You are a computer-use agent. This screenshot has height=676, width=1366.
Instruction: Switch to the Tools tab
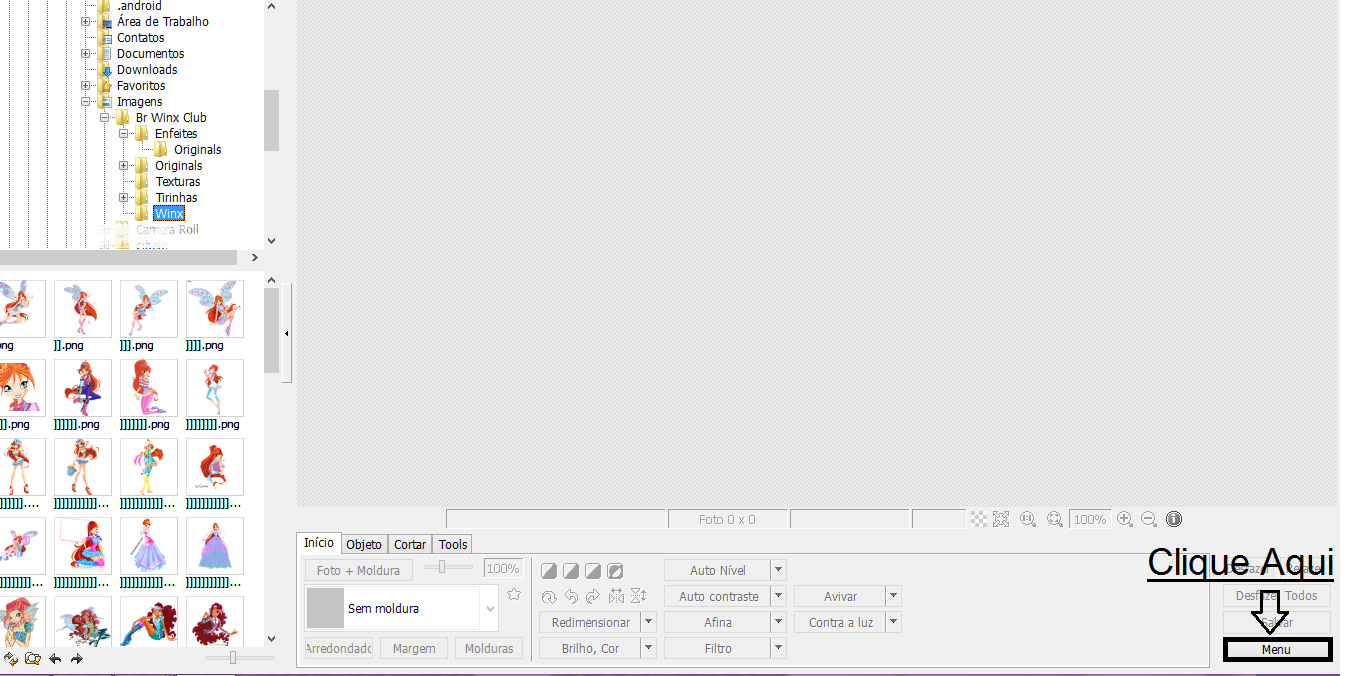pos(453,544)
